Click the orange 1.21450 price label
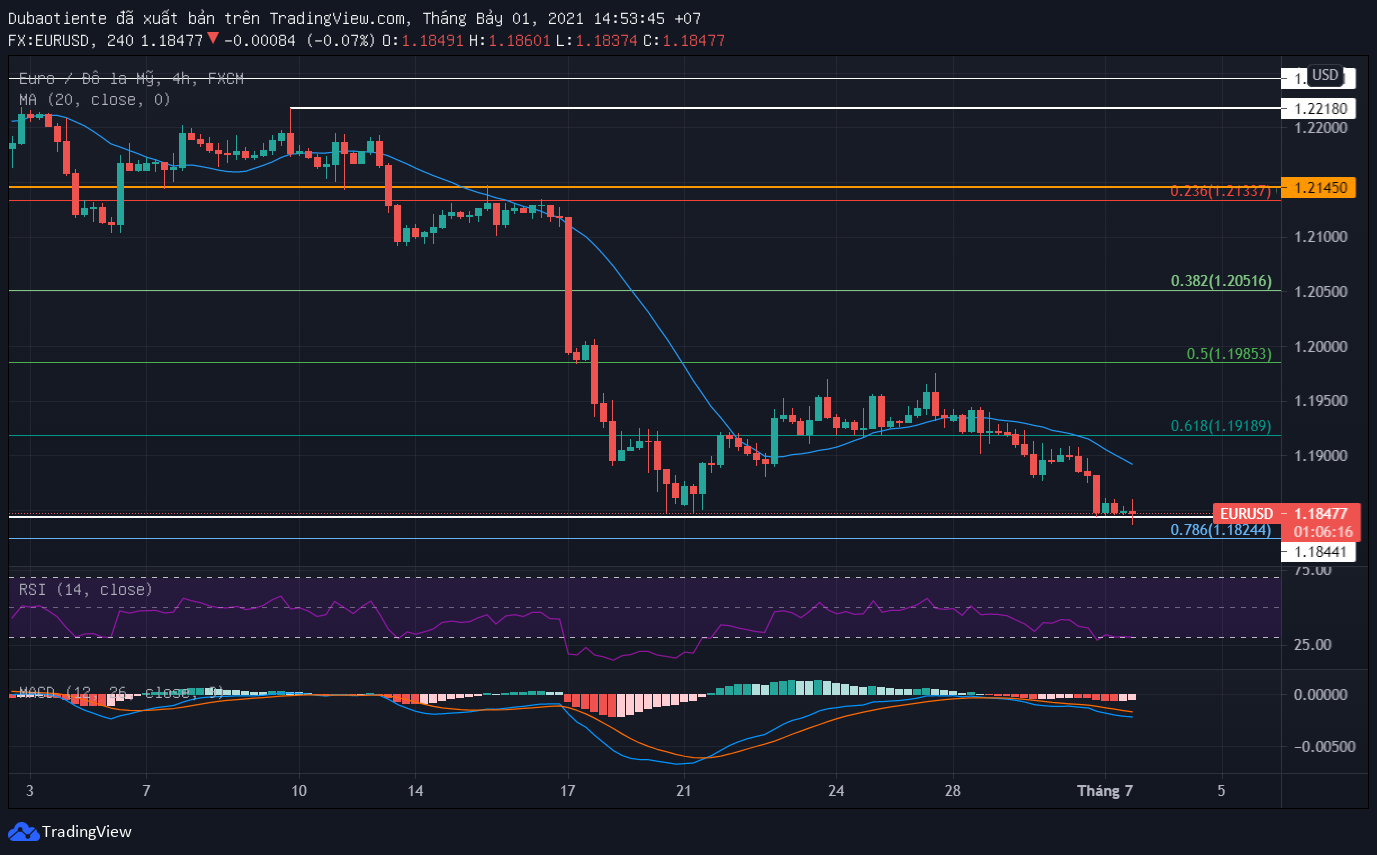 (x=1319, y=187)
